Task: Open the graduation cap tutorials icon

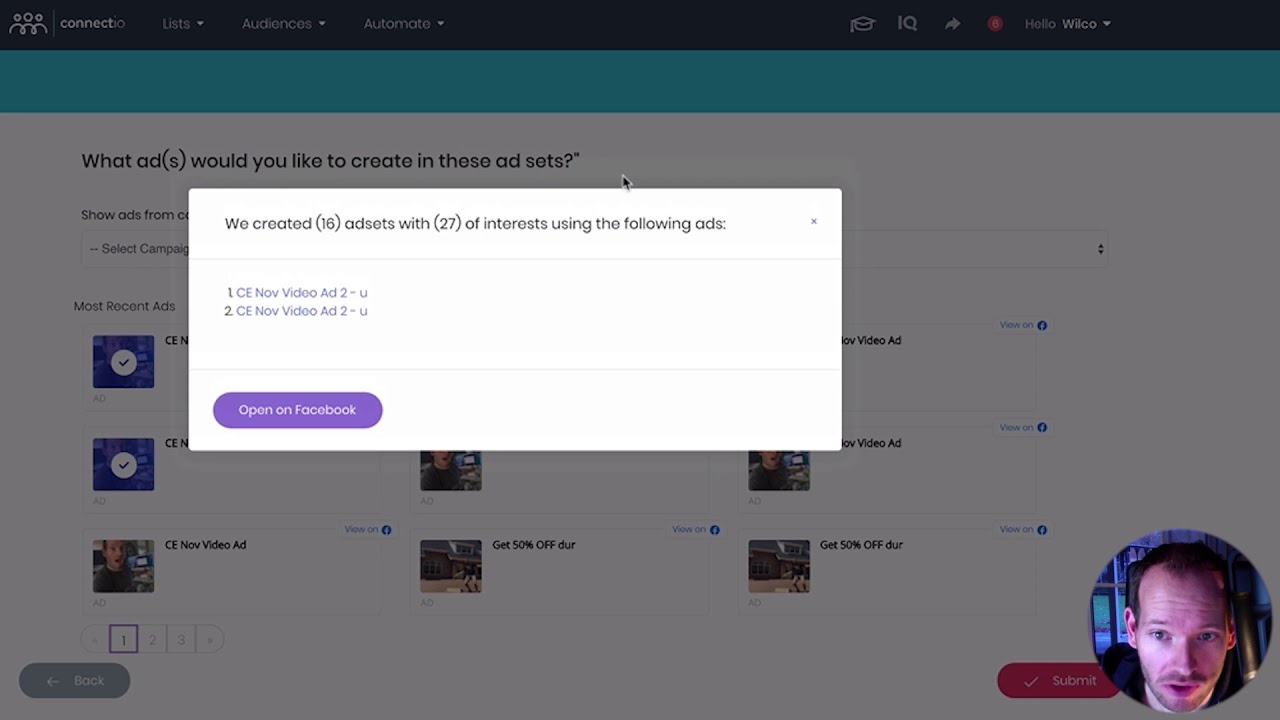Action: [x=862, y=23]
